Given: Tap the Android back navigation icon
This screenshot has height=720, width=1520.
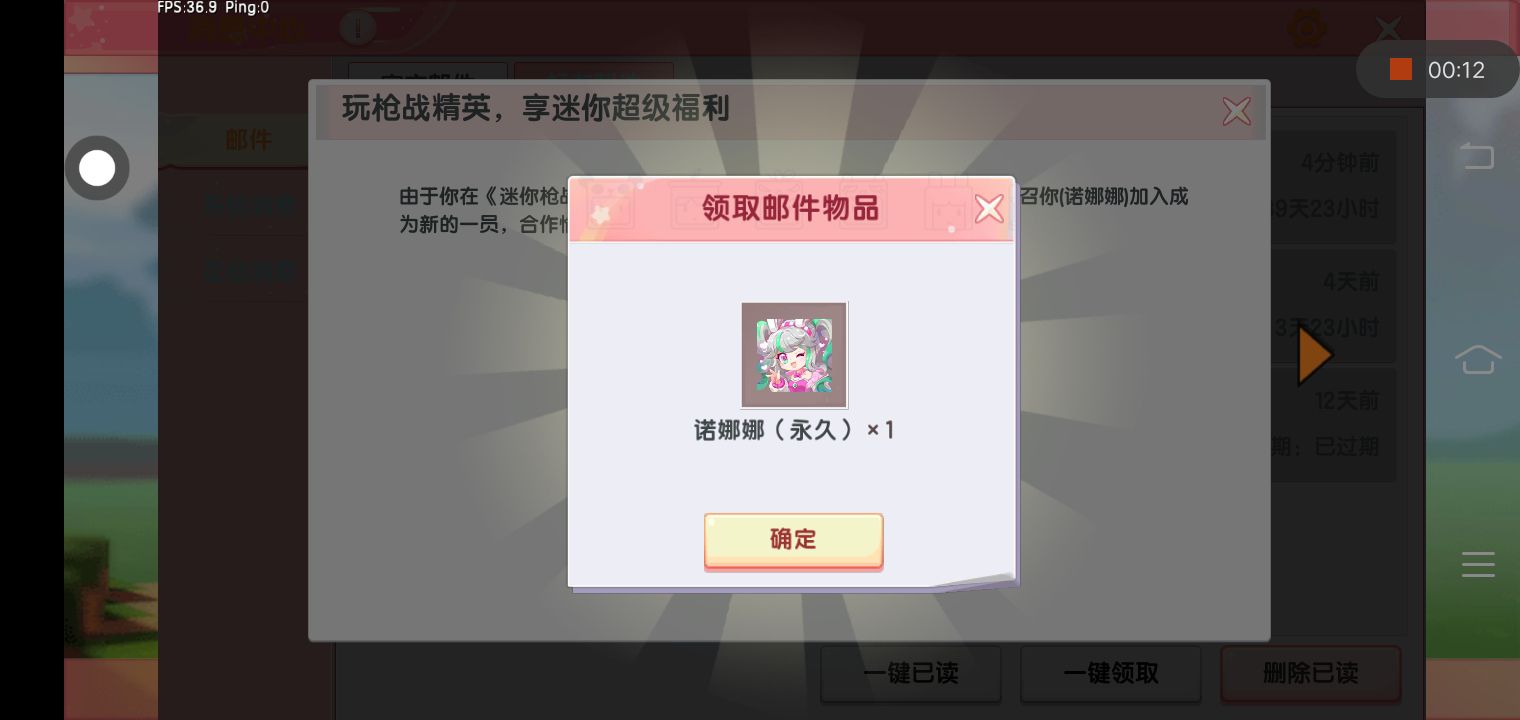Looking at the screenshot, I should (x=1478, y=155).
